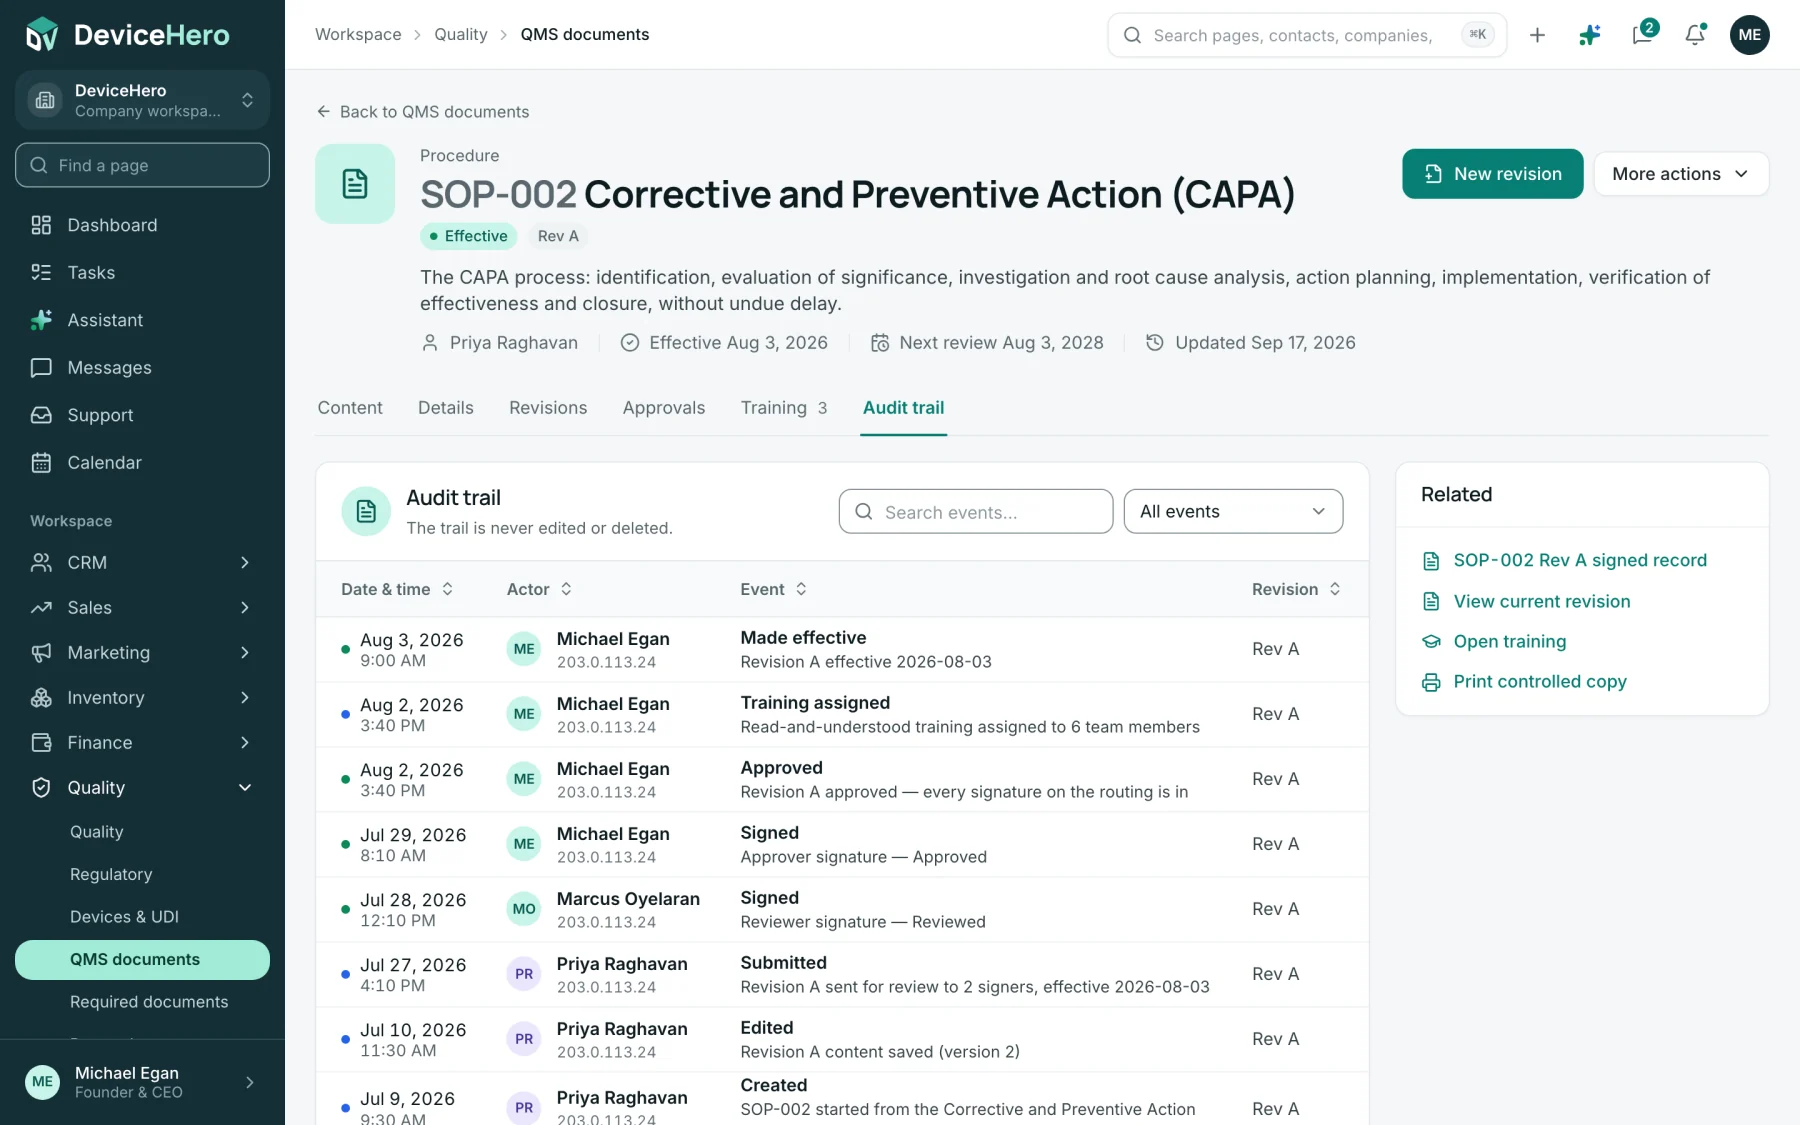Open Regulatory under Quality
This screenshot has width=1800, height=1125.
(x=142, y=874)
